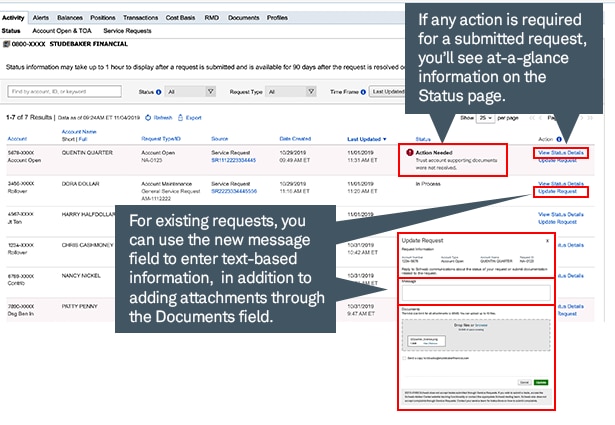Click the Message text field
The height and width of the screenshot is (425, 615).
click(476, 292)
